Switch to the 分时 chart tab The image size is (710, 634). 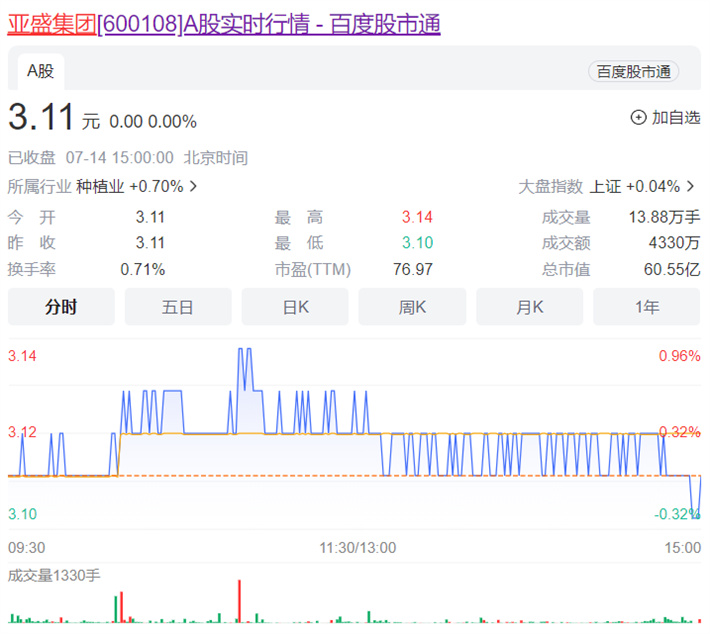pos(61,307)
